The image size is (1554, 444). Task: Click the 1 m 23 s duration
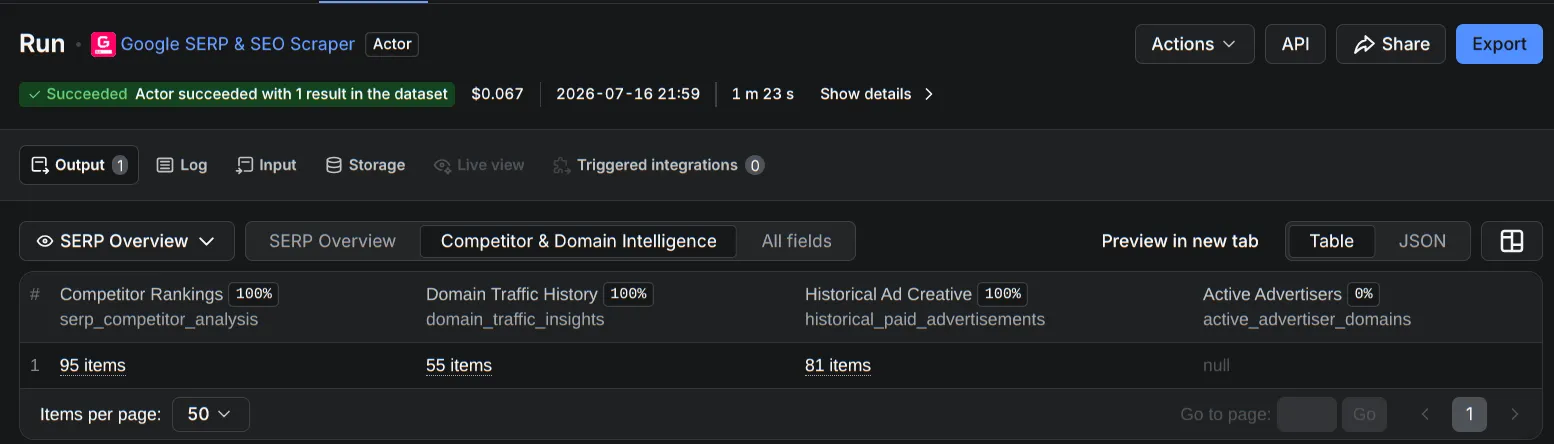pos(763,94)
